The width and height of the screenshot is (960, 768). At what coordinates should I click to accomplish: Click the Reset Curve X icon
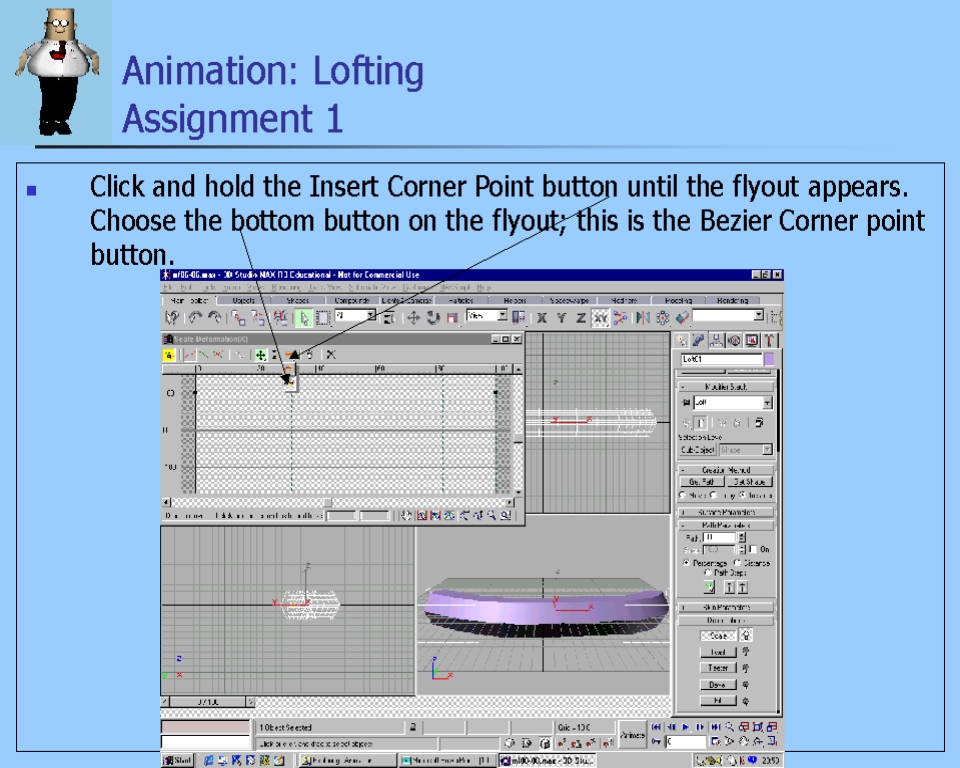[x=331, y=355]
